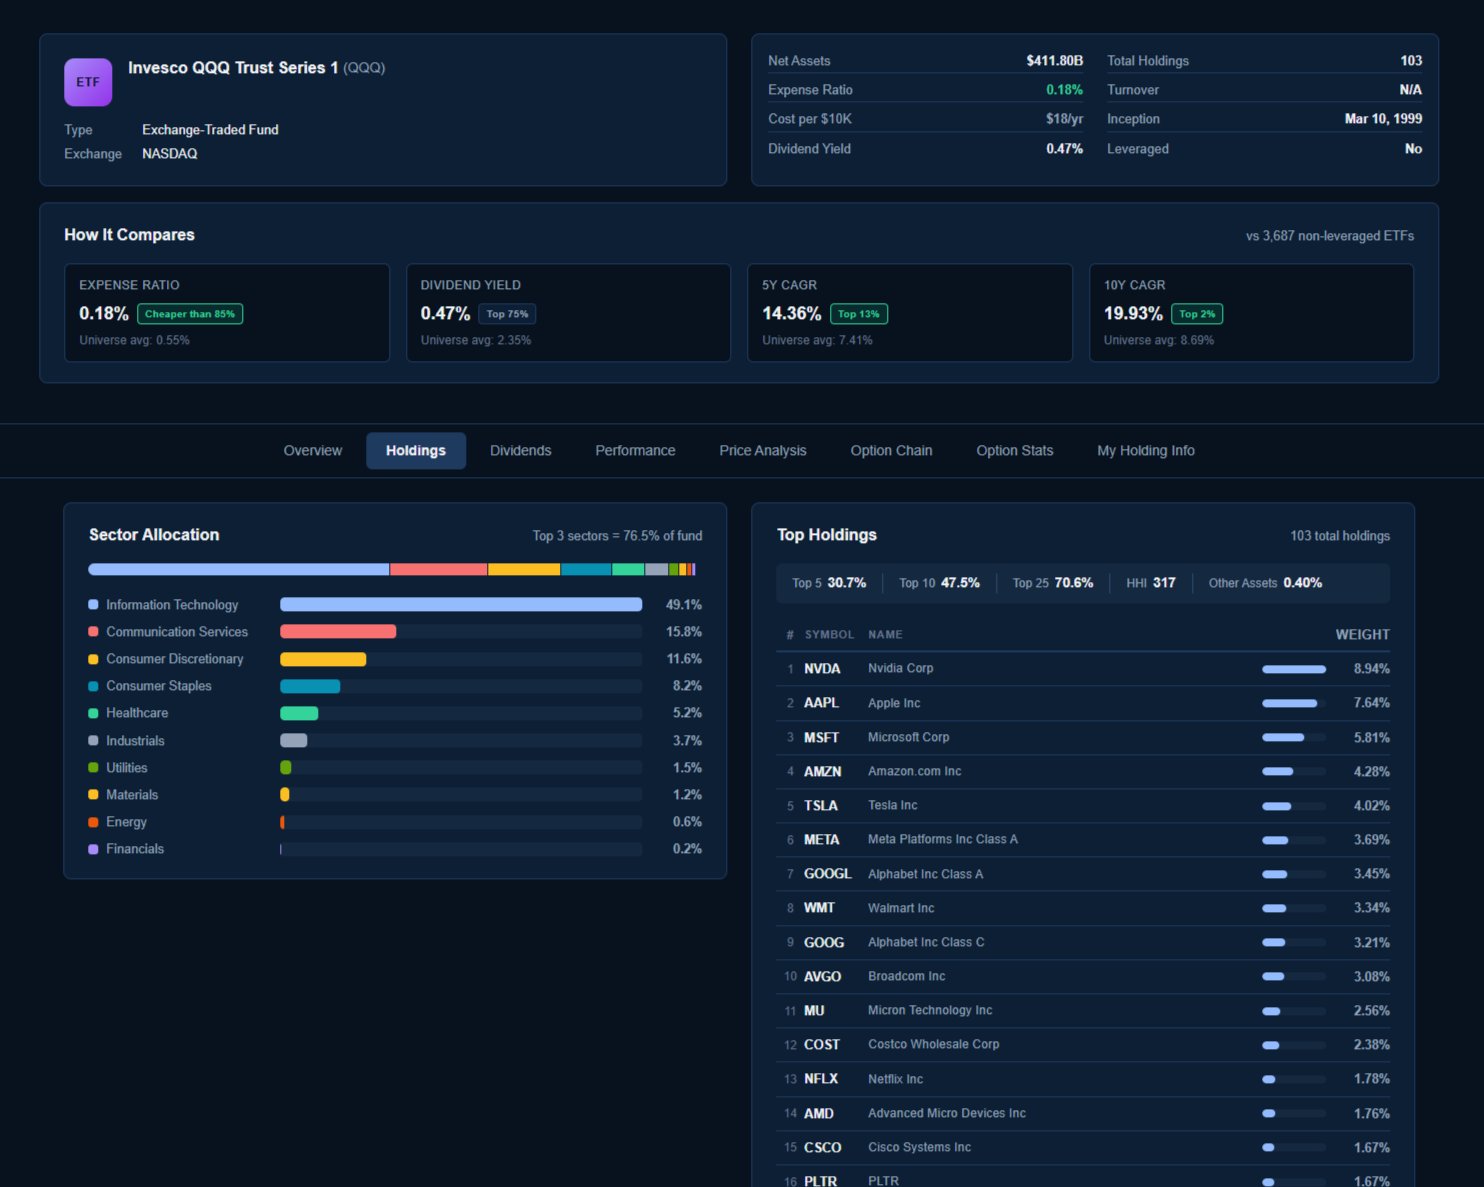Go to the Price Analysis tab

click(762, 450)
